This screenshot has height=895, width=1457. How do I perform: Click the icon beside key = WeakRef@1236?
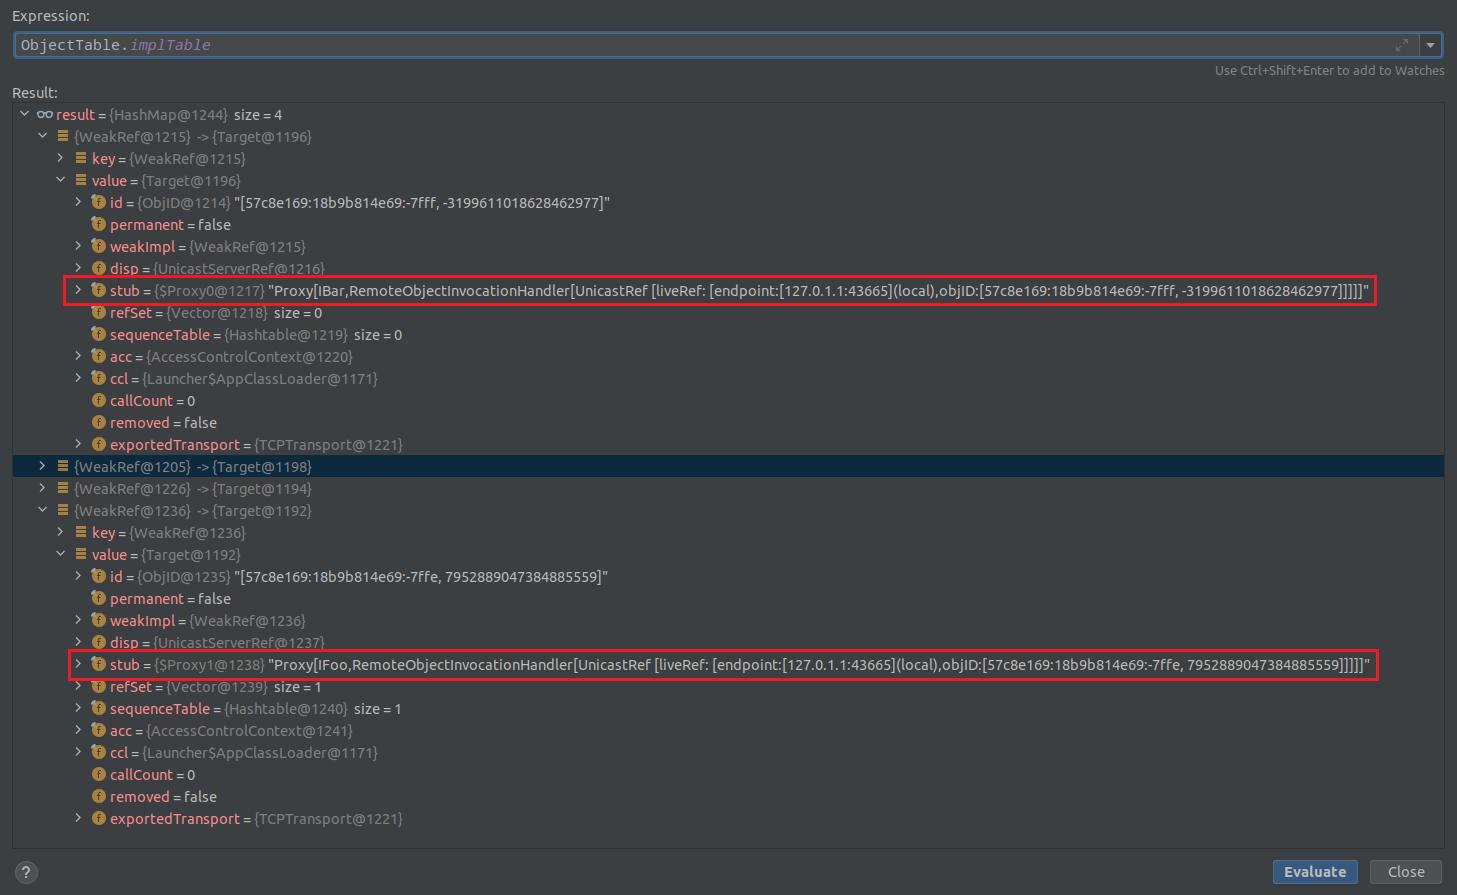[x=80, y=532]
